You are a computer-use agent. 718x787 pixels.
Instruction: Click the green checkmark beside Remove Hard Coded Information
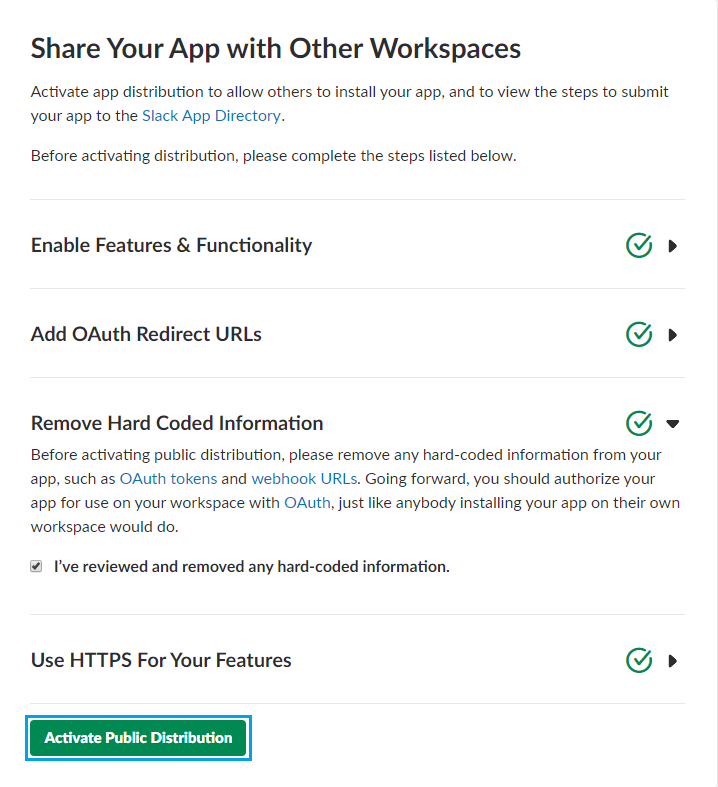[639, 423]
